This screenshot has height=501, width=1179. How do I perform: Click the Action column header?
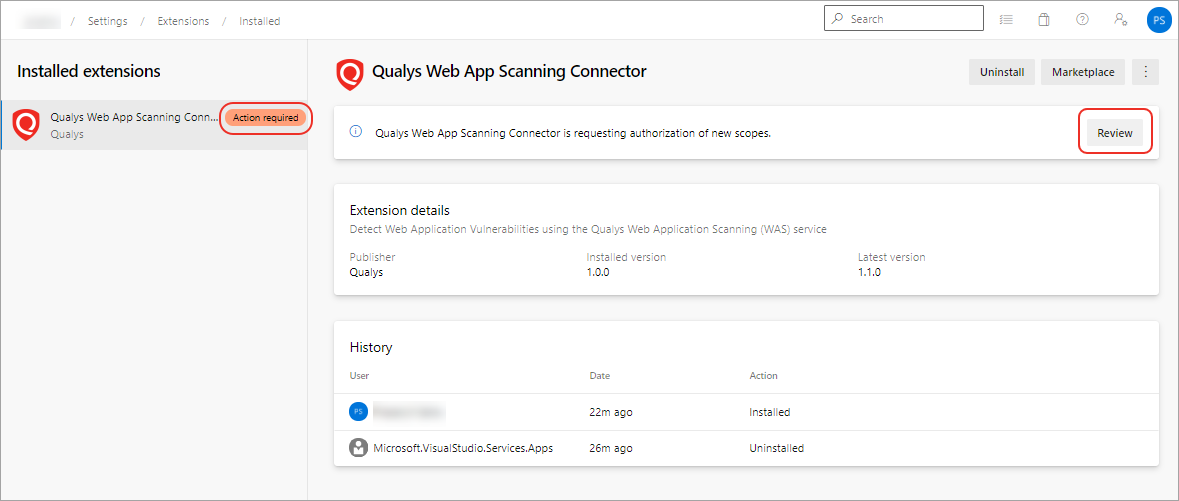(763, 375)
